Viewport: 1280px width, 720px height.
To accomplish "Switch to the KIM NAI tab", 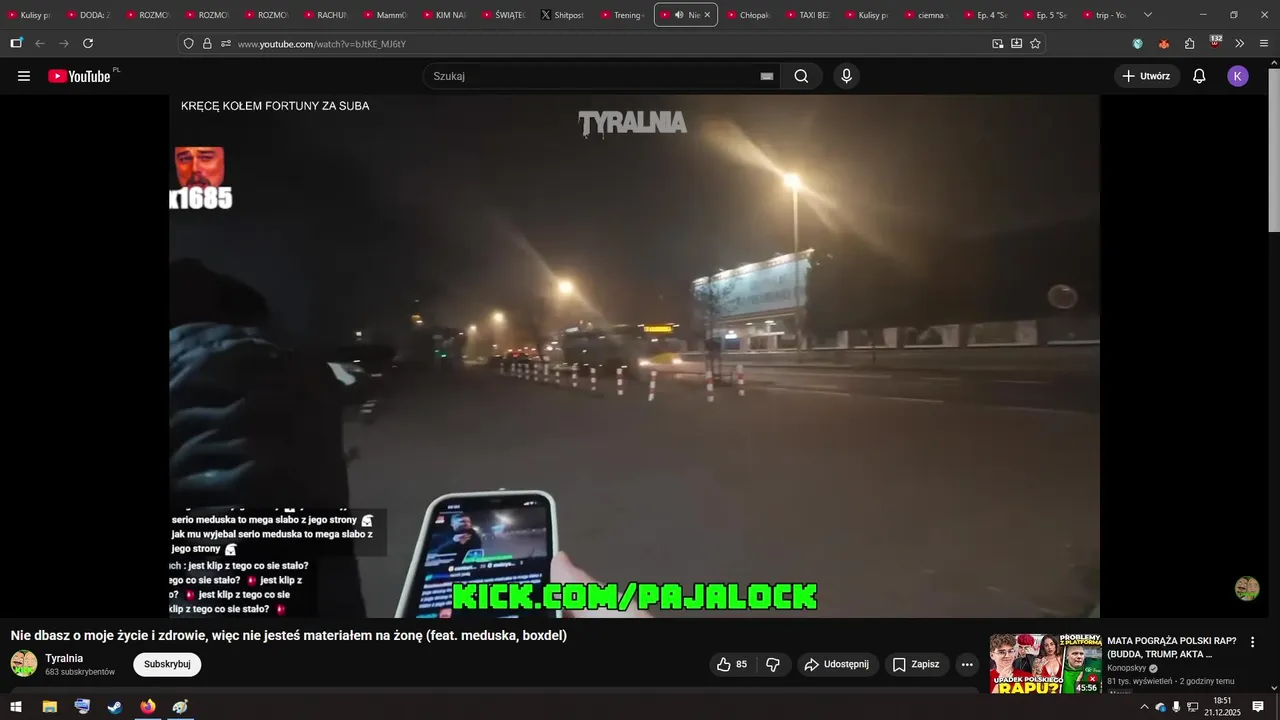I will [444, 15].
